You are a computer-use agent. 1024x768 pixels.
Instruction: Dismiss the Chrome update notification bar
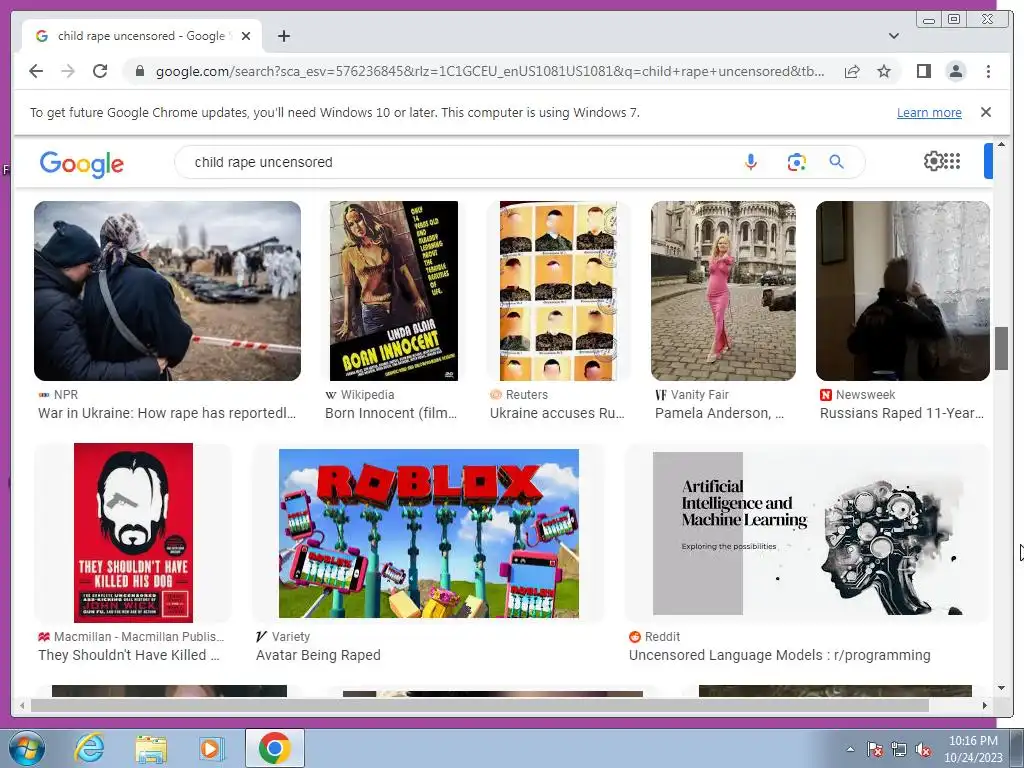985,112
